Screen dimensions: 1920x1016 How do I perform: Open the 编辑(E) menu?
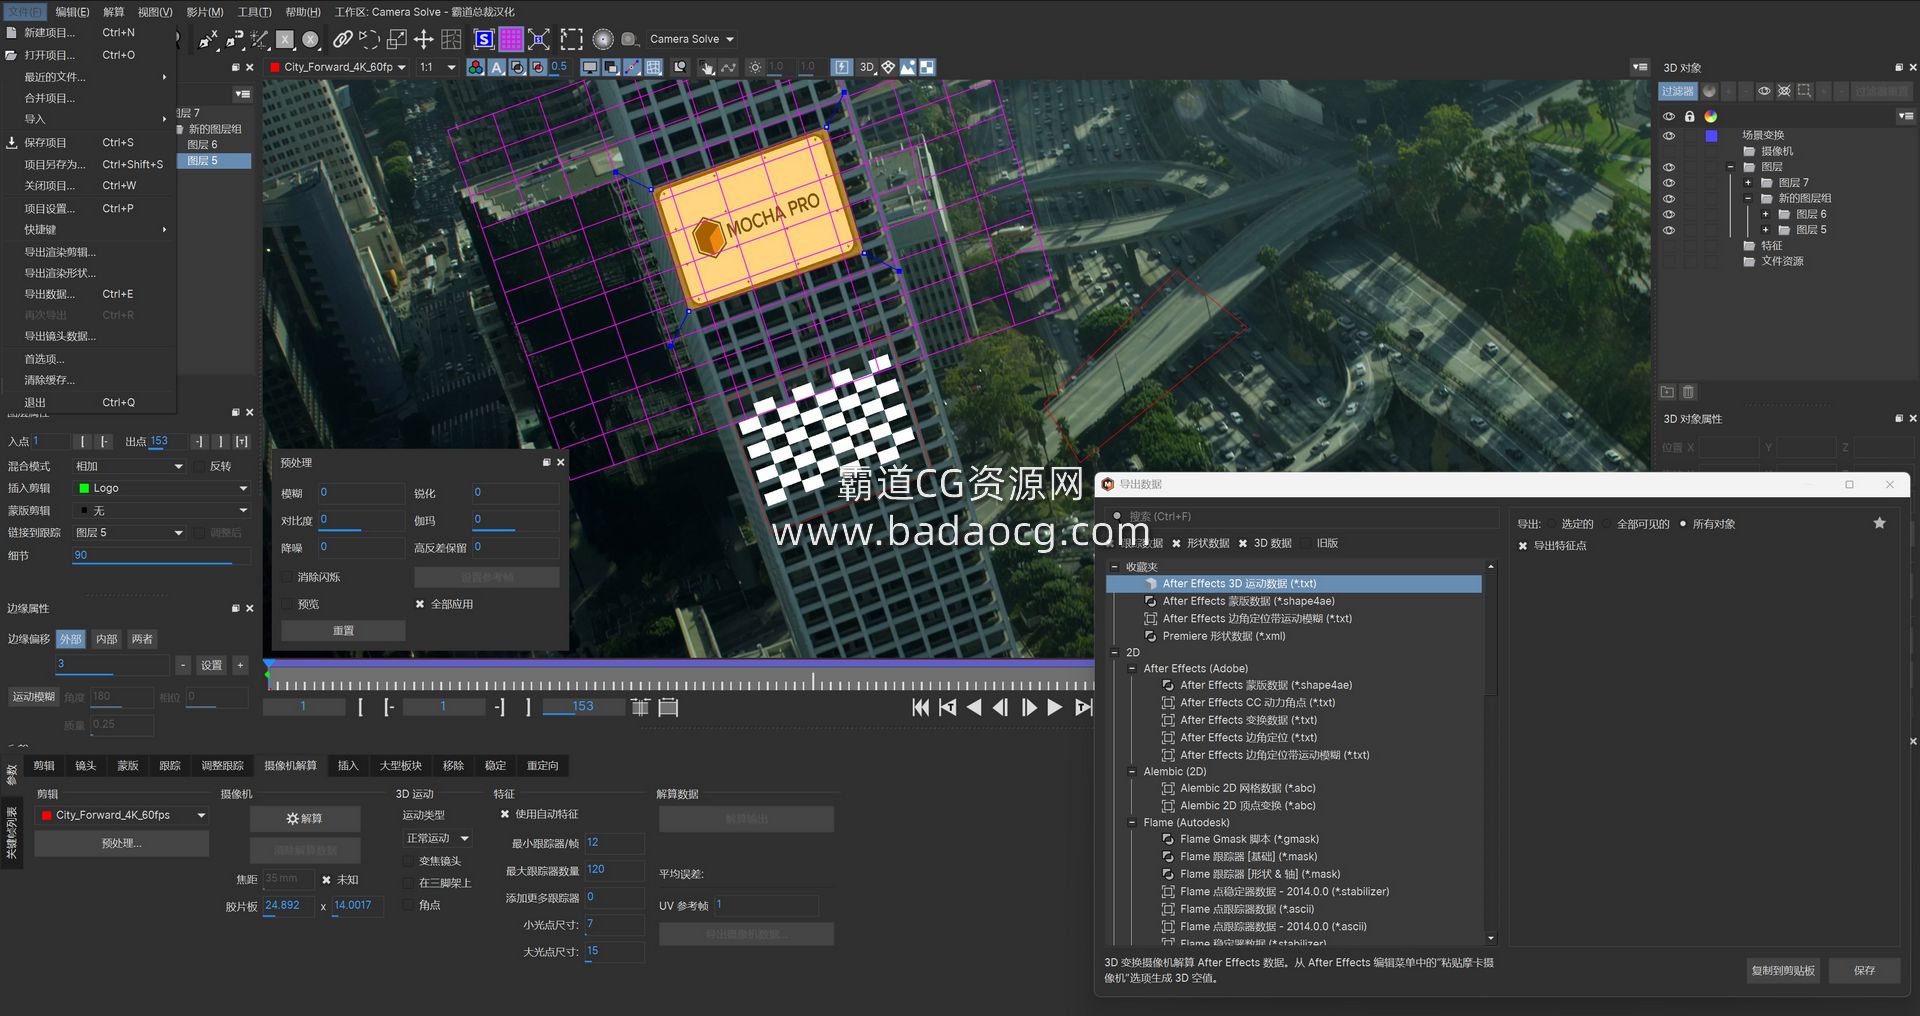tap(72, 12)
